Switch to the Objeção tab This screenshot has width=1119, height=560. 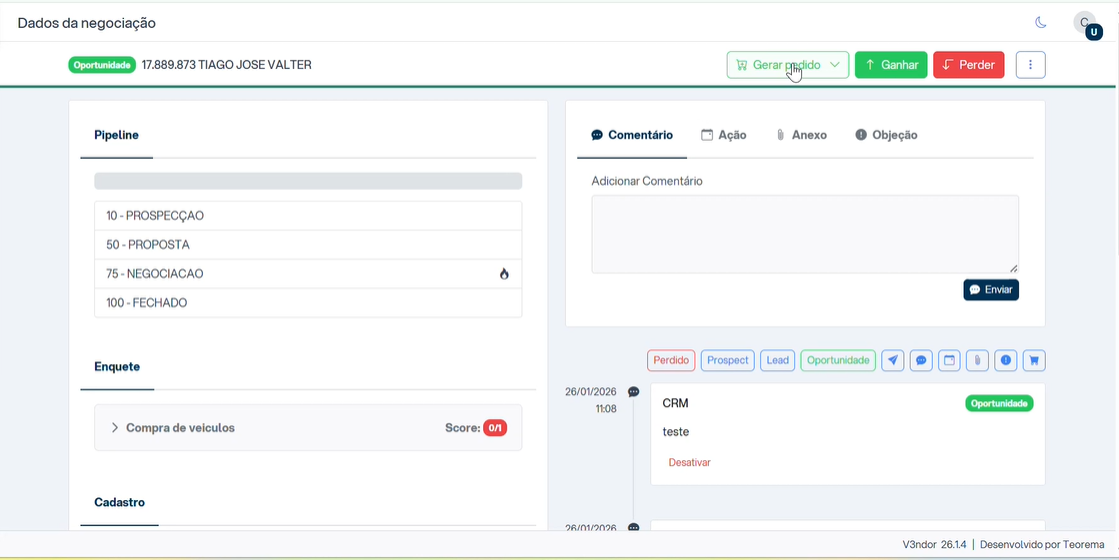tap(886, 135)
